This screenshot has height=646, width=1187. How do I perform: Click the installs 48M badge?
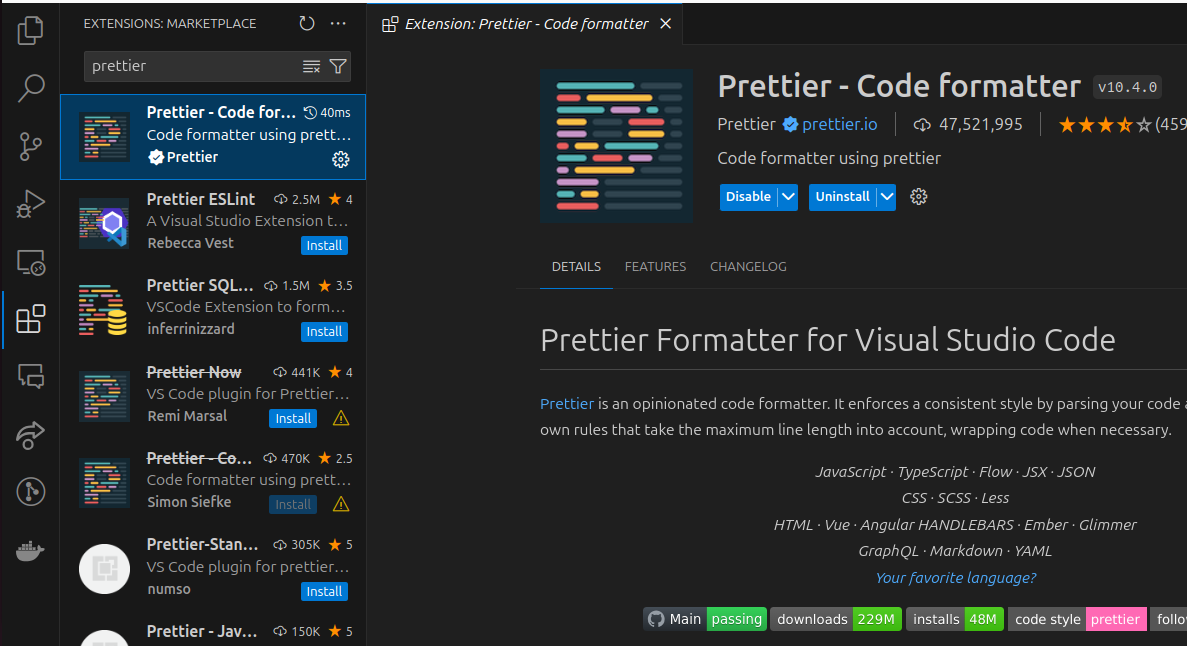tap(955, 619)
